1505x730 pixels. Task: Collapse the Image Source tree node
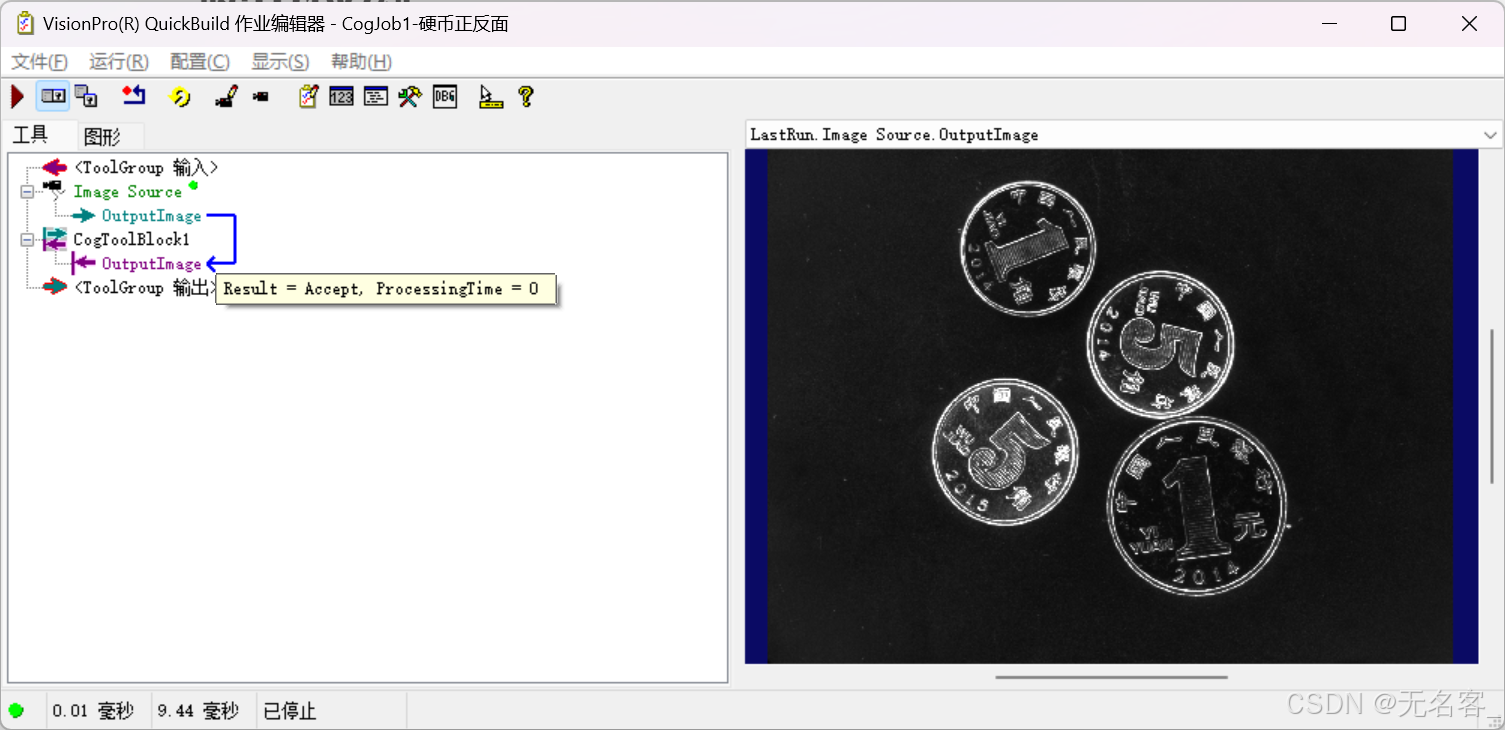point(27,192)
